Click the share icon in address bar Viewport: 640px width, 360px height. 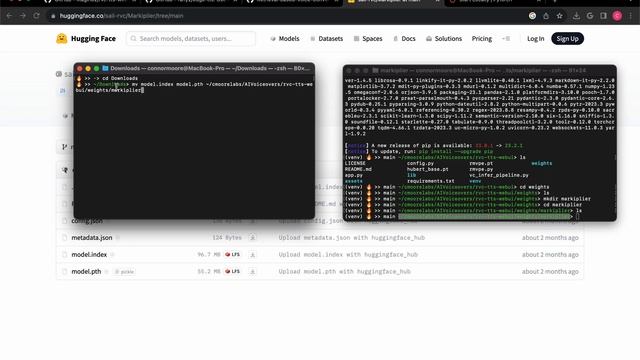[546, 16]
